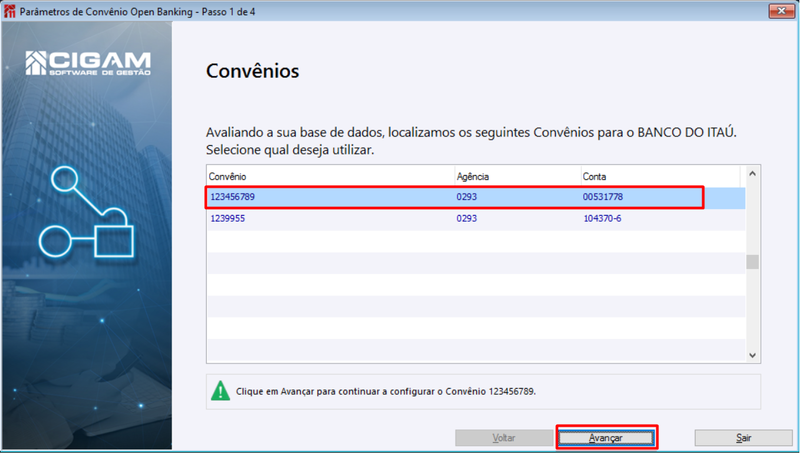This screenshot has width=800, height=454.
Task: Click the Convênios heading text
Action: (253, 71)
